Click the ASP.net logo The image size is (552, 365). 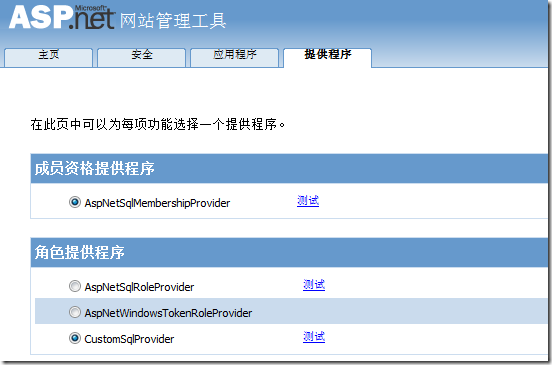pyautogui.click(x=62, y=17)
